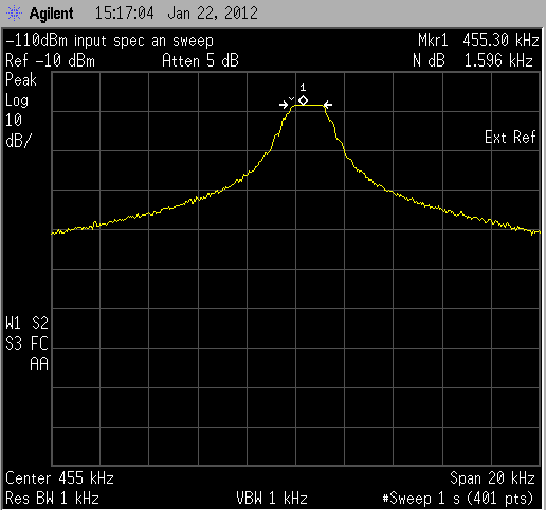Click the #Sweep 1 s (401 pts) readout
This screenshot has height=510, width=546.
[x=458, y=498]
